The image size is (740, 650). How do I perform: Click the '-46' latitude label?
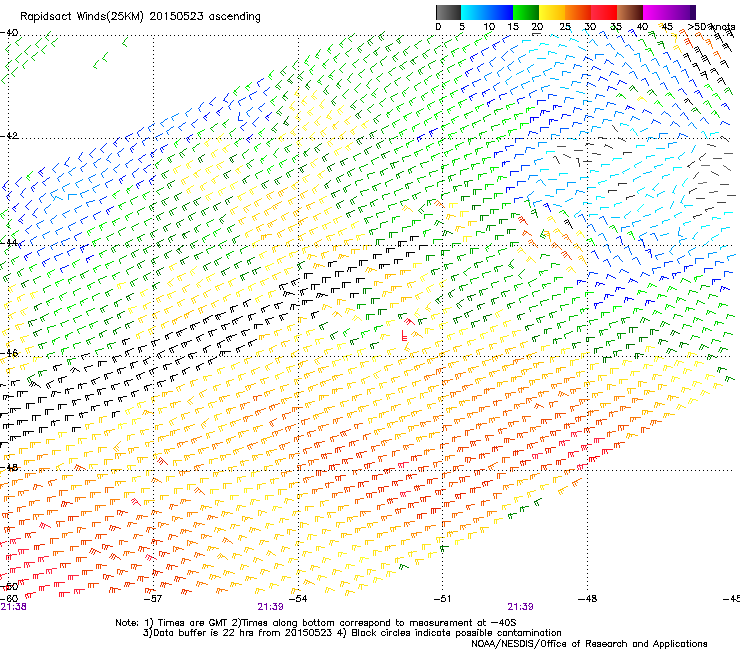pyautogui.click(x=9, y=353)
